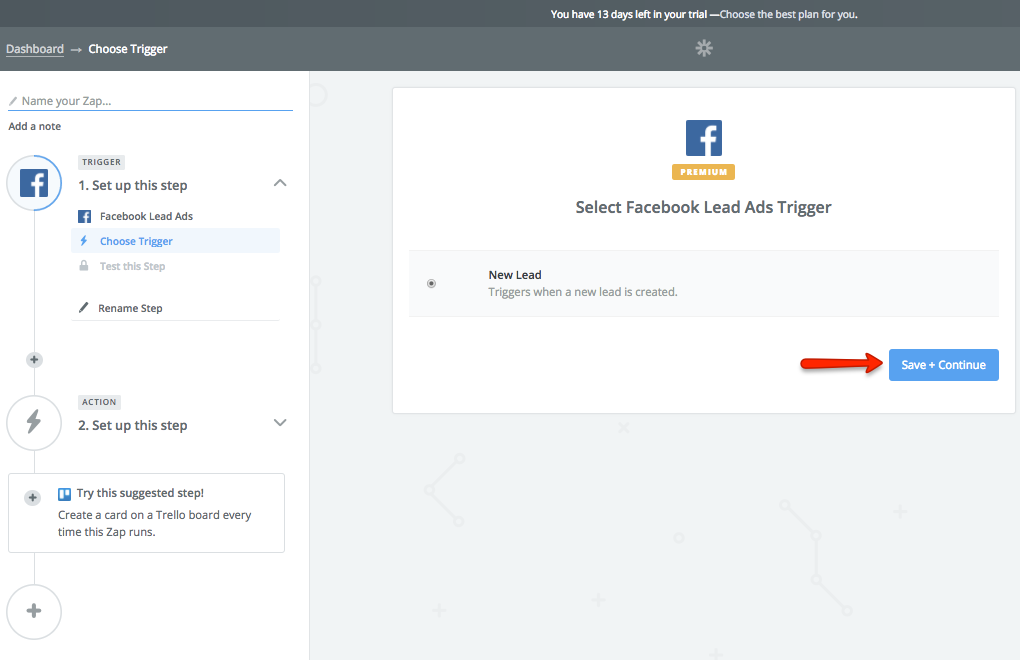Click the Zapier loading logo in header

tap(704, 48)
